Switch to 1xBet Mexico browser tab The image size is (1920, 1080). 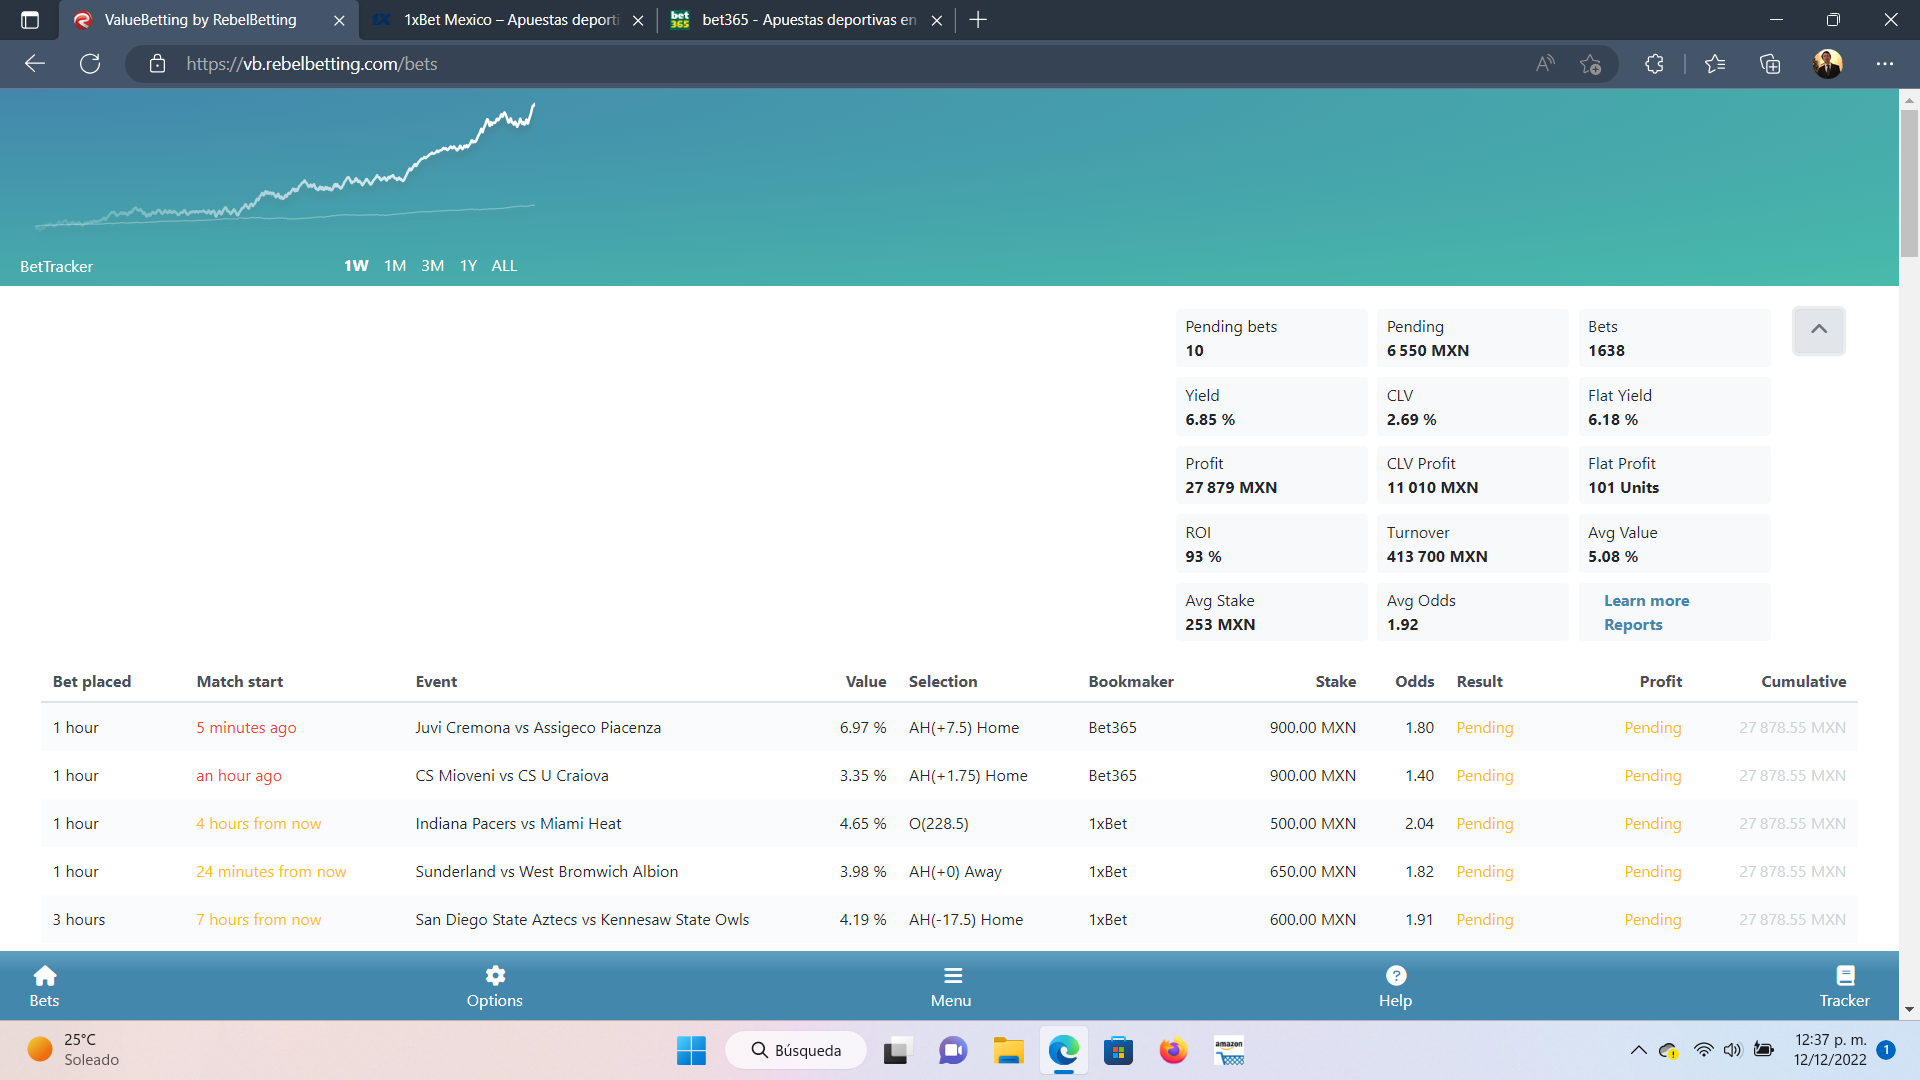click(510, 20)
